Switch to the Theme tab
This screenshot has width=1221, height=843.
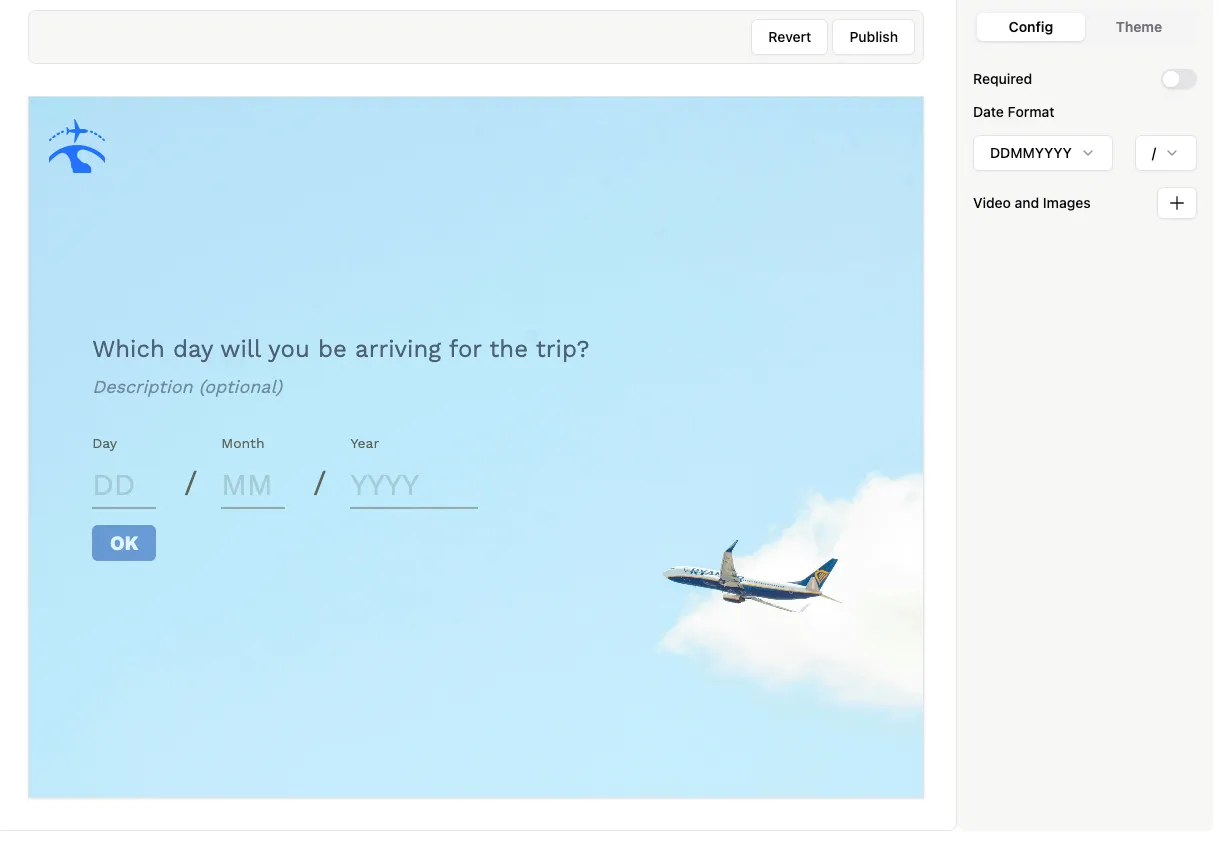coord(1138,27)
